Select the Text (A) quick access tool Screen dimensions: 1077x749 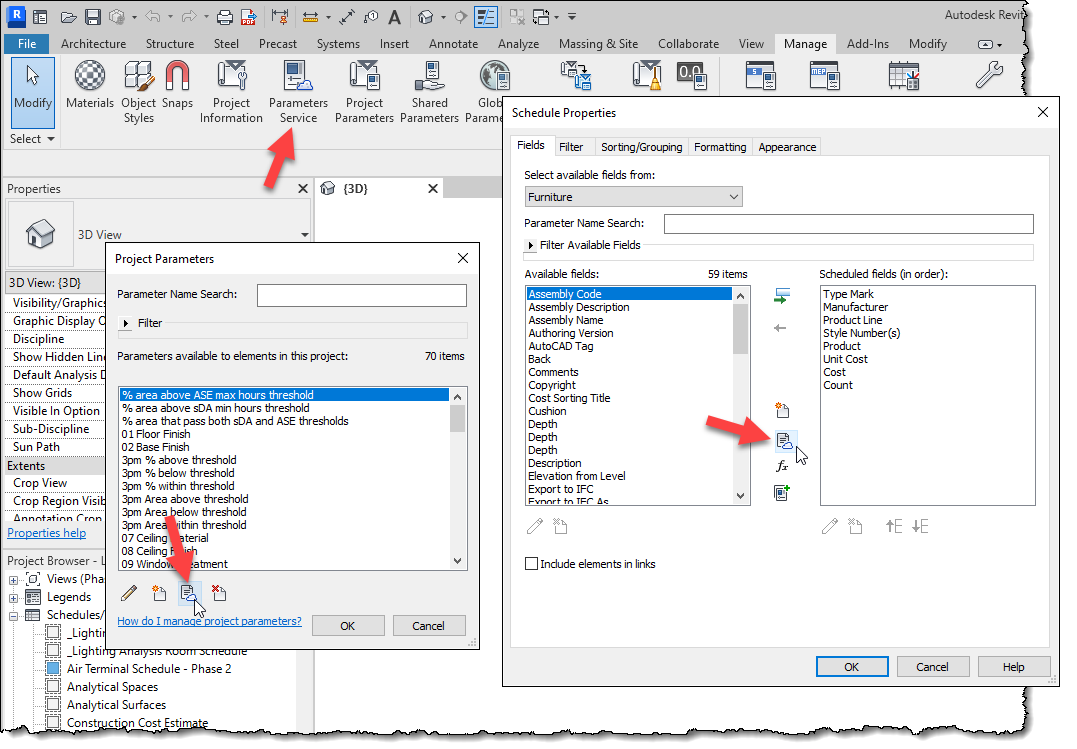(x=394, y=17)
